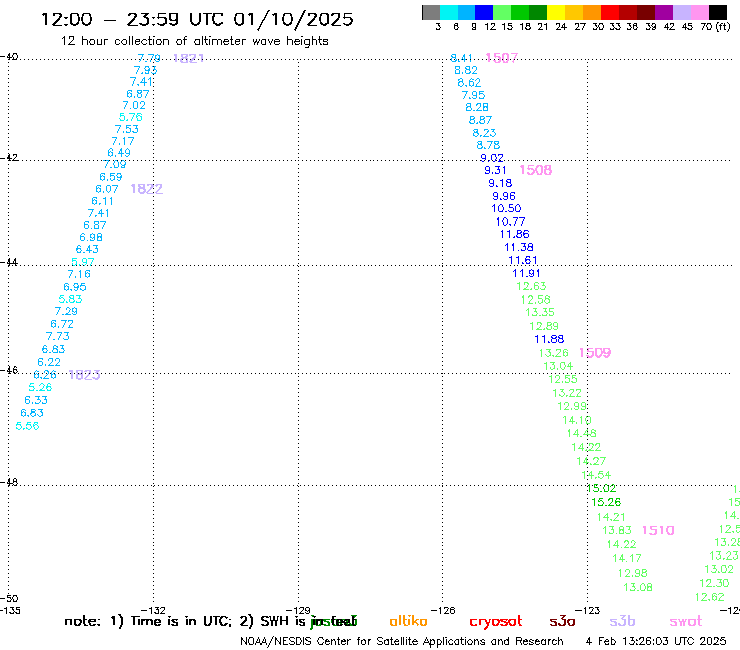Click the wave height value '5.97'
Screen dimensions: 740x650
click(x=83, y=262)
